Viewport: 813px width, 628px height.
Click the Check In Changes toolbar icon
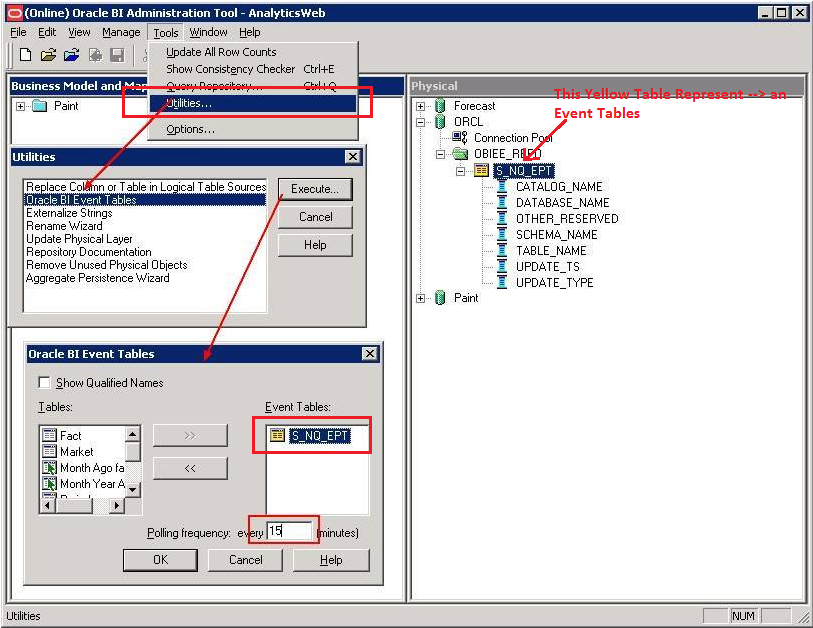95,55
